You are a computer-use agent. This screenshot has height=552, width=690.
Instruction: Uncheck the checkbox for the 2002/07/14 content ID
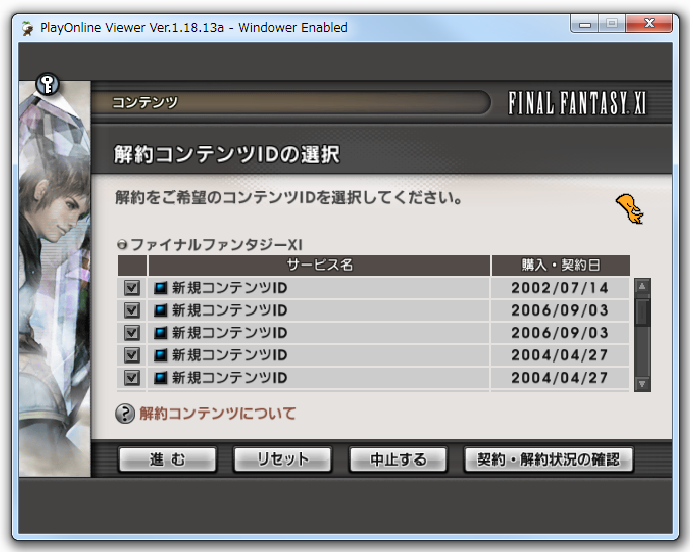(131, 288)
